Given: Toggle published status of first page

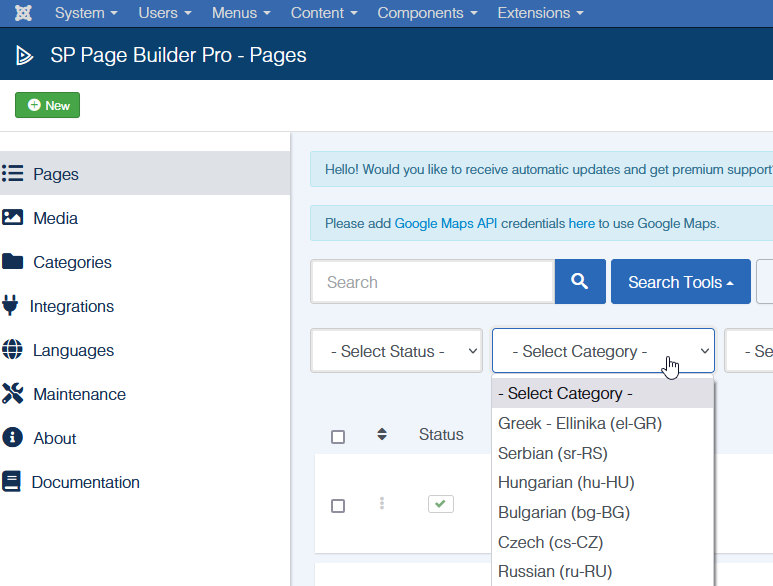Looking at the screenshot, I should (x=441, y=504).
